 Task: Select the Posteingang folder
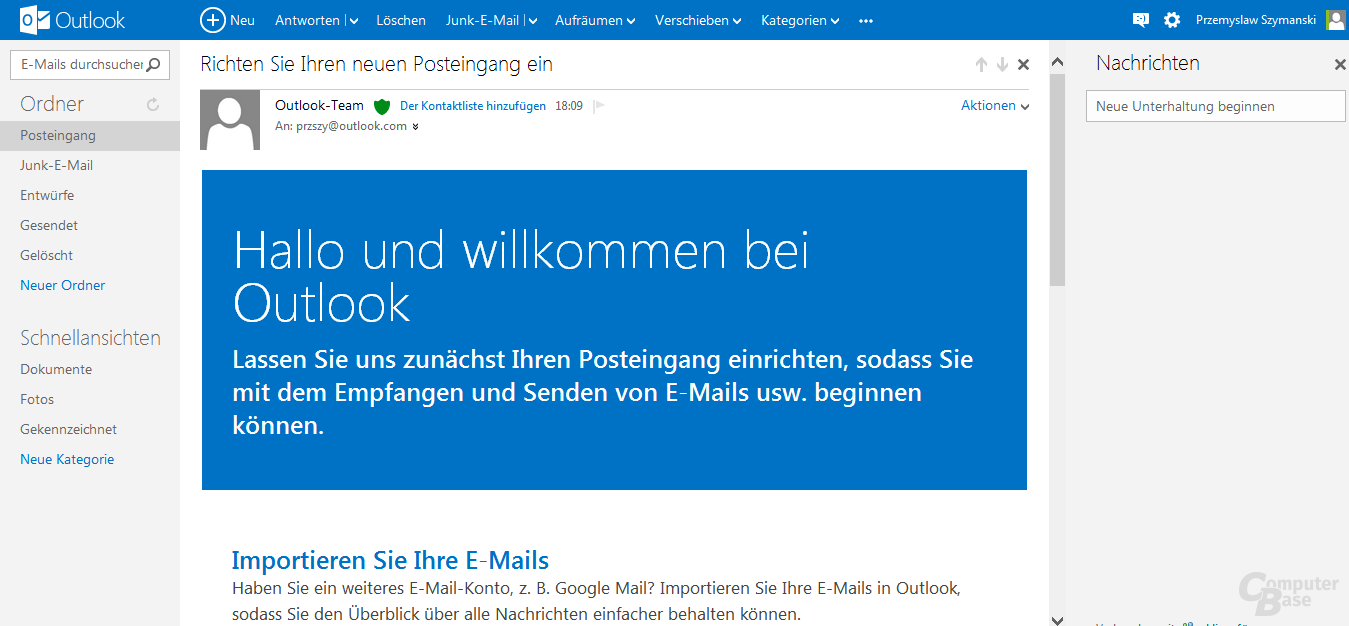point(90,135)
